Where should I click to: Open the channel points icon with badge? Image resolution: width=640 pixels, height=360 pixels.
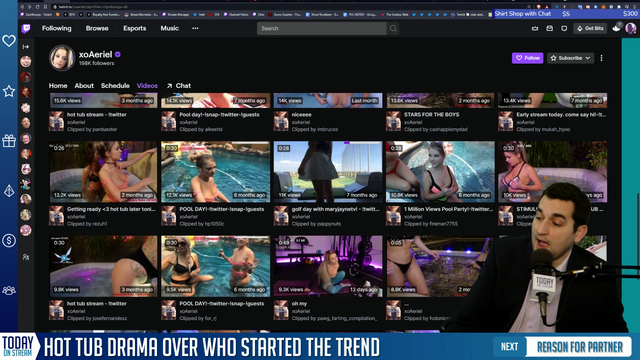(x=617, y=27)
